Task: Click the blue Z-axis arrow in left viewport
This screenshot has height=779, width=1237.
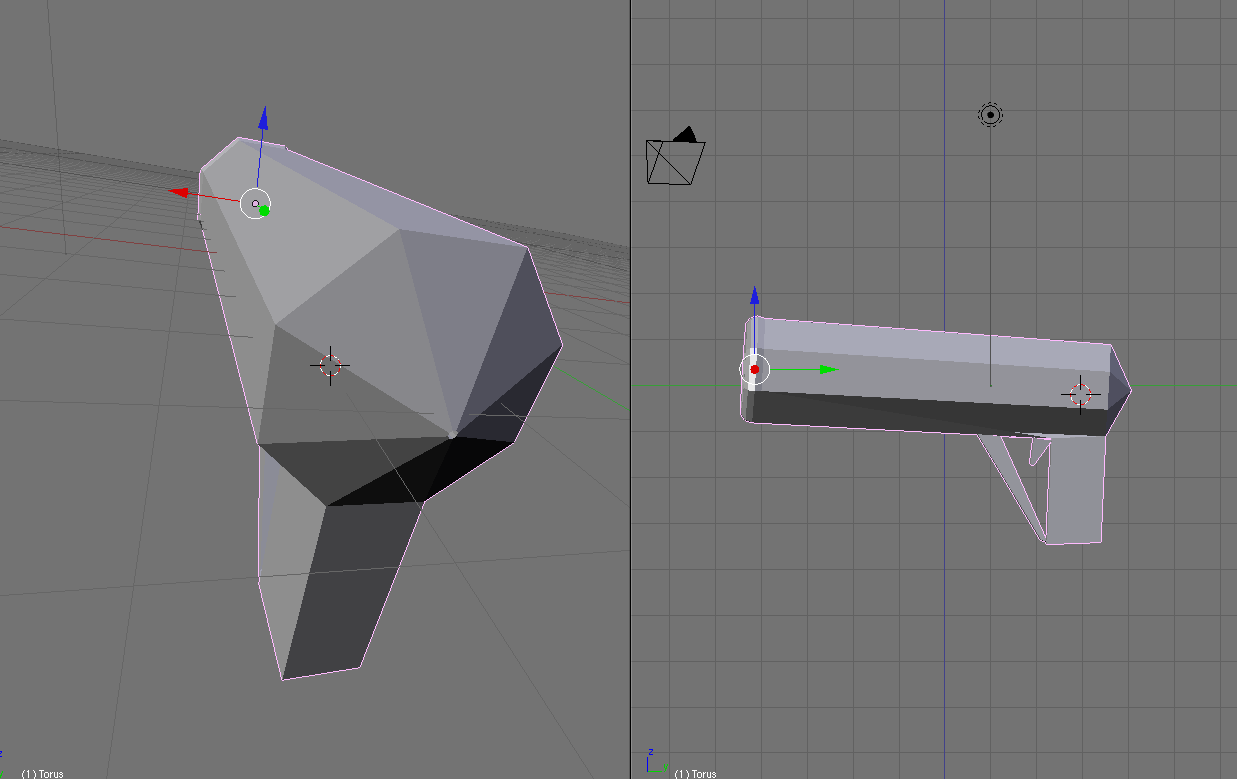Action: 263,118
